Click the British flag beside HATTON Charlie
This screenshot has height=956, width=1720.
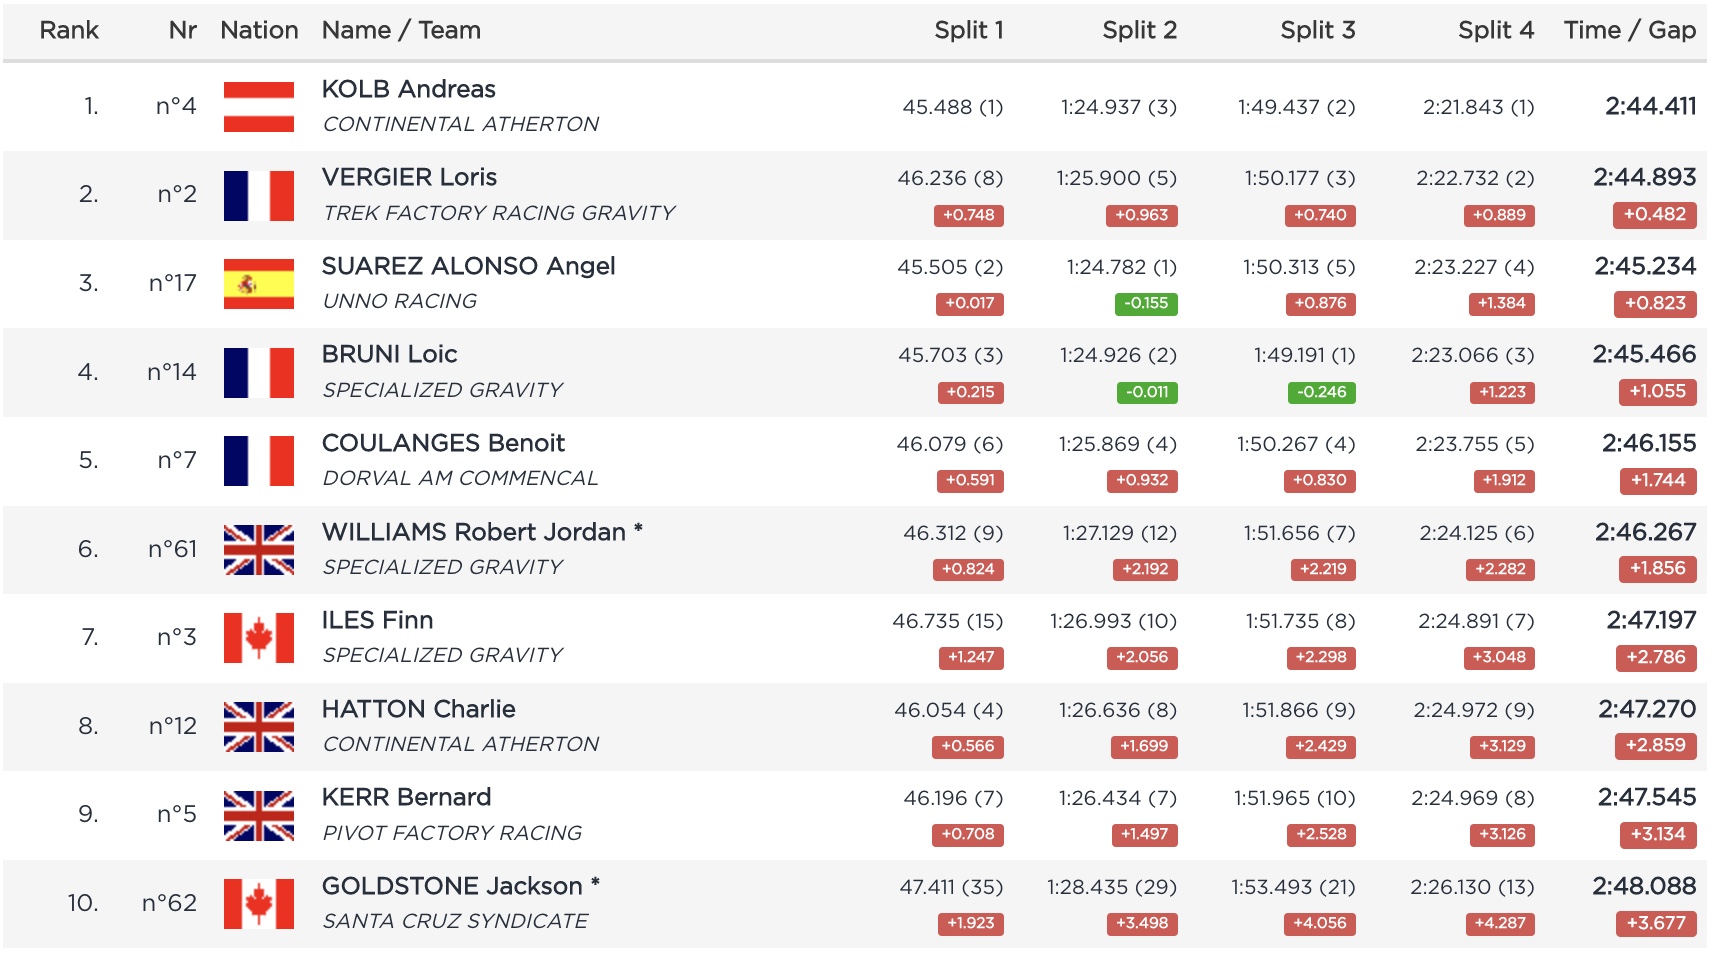coord(258,726)
